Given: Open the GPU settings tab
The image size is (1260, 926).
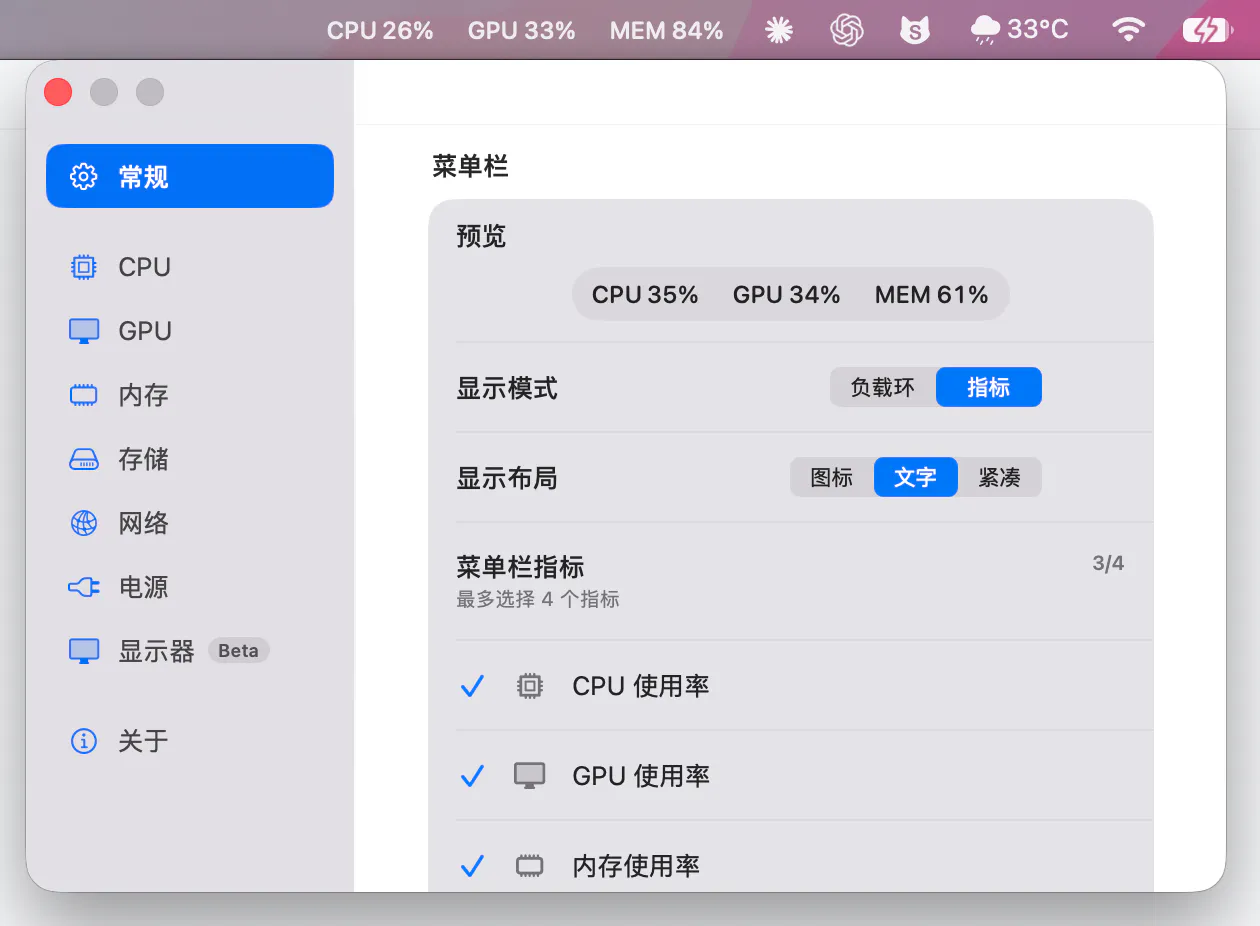Looking at the screenshot, I should tap(190, 331).
